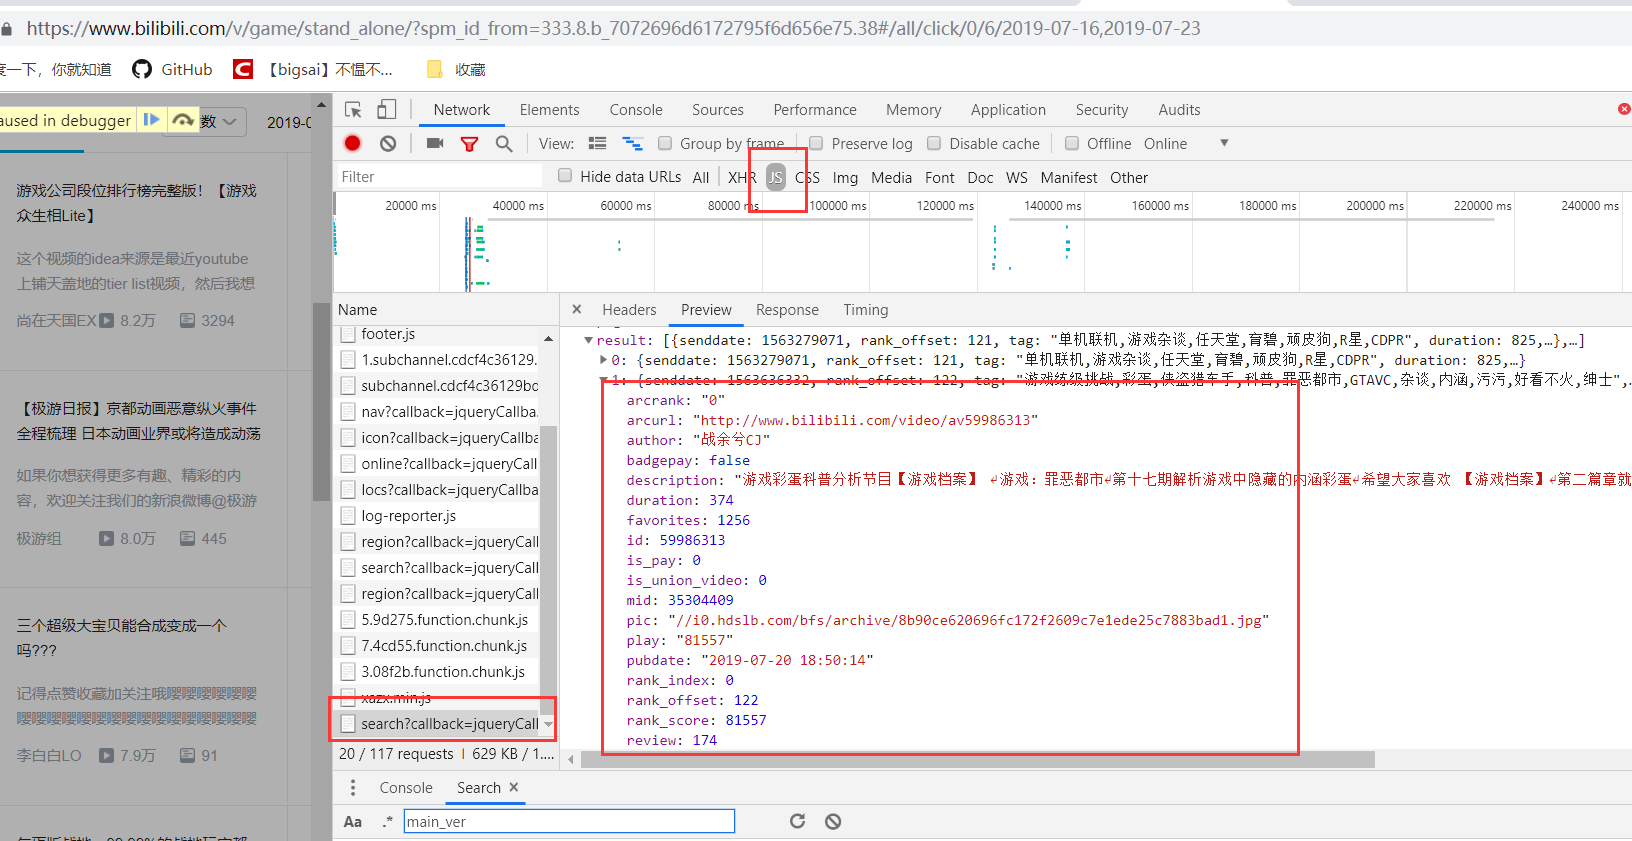The width and height of the screenshot is (1632, 841).
Task: Open network search magnifier icon
Action: pos(504,144)
